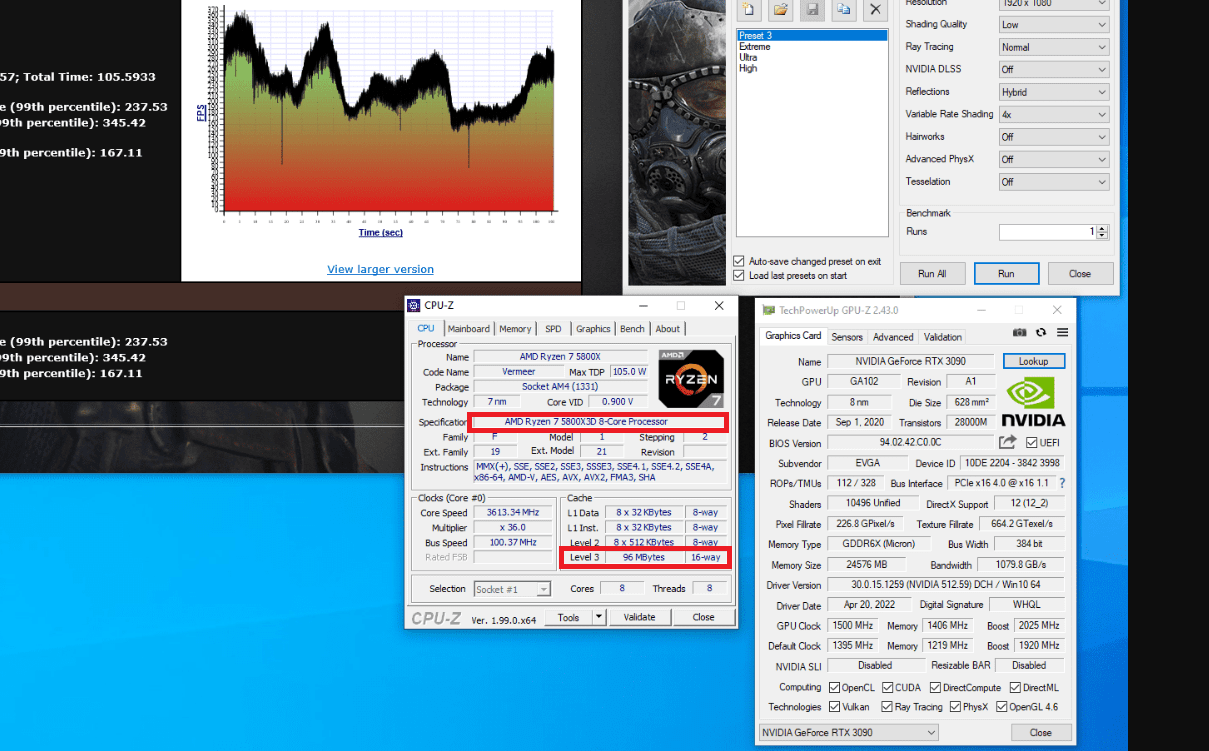Image resolution: width=1209 pixels, height=751 pixels.
Task: Switch to the CPU-Z Bench tab
Action: coord(632,328)
